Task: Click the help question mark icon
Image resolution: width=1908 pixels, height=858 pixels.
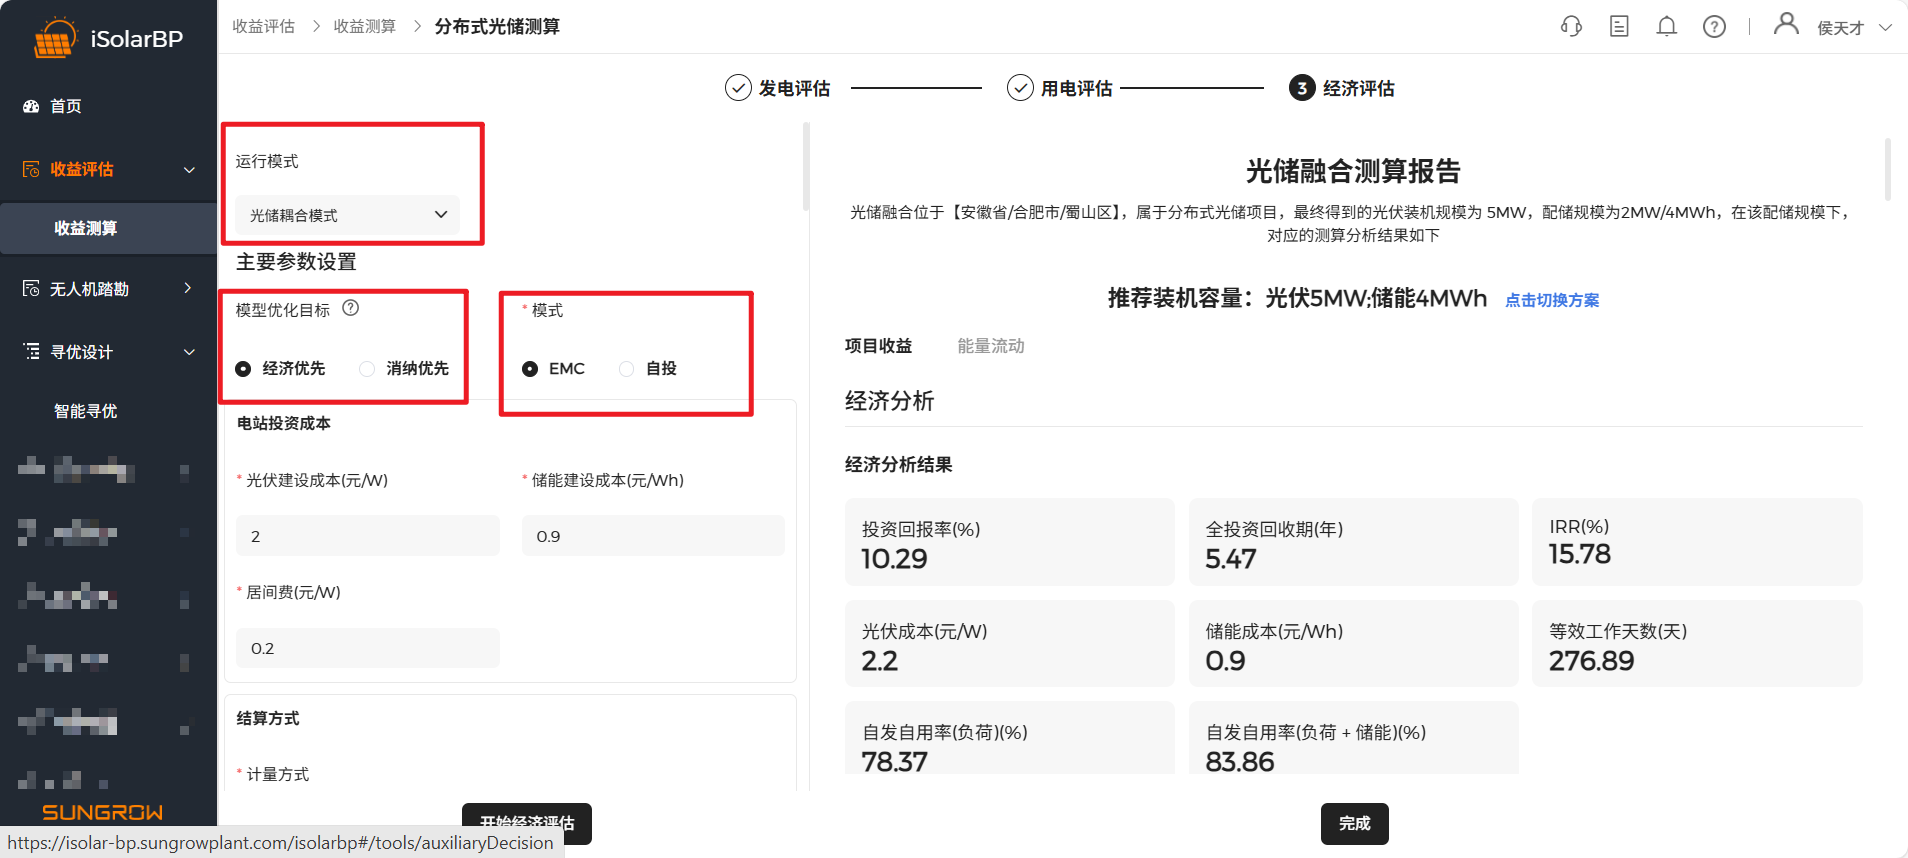Action: [1714, 27]
